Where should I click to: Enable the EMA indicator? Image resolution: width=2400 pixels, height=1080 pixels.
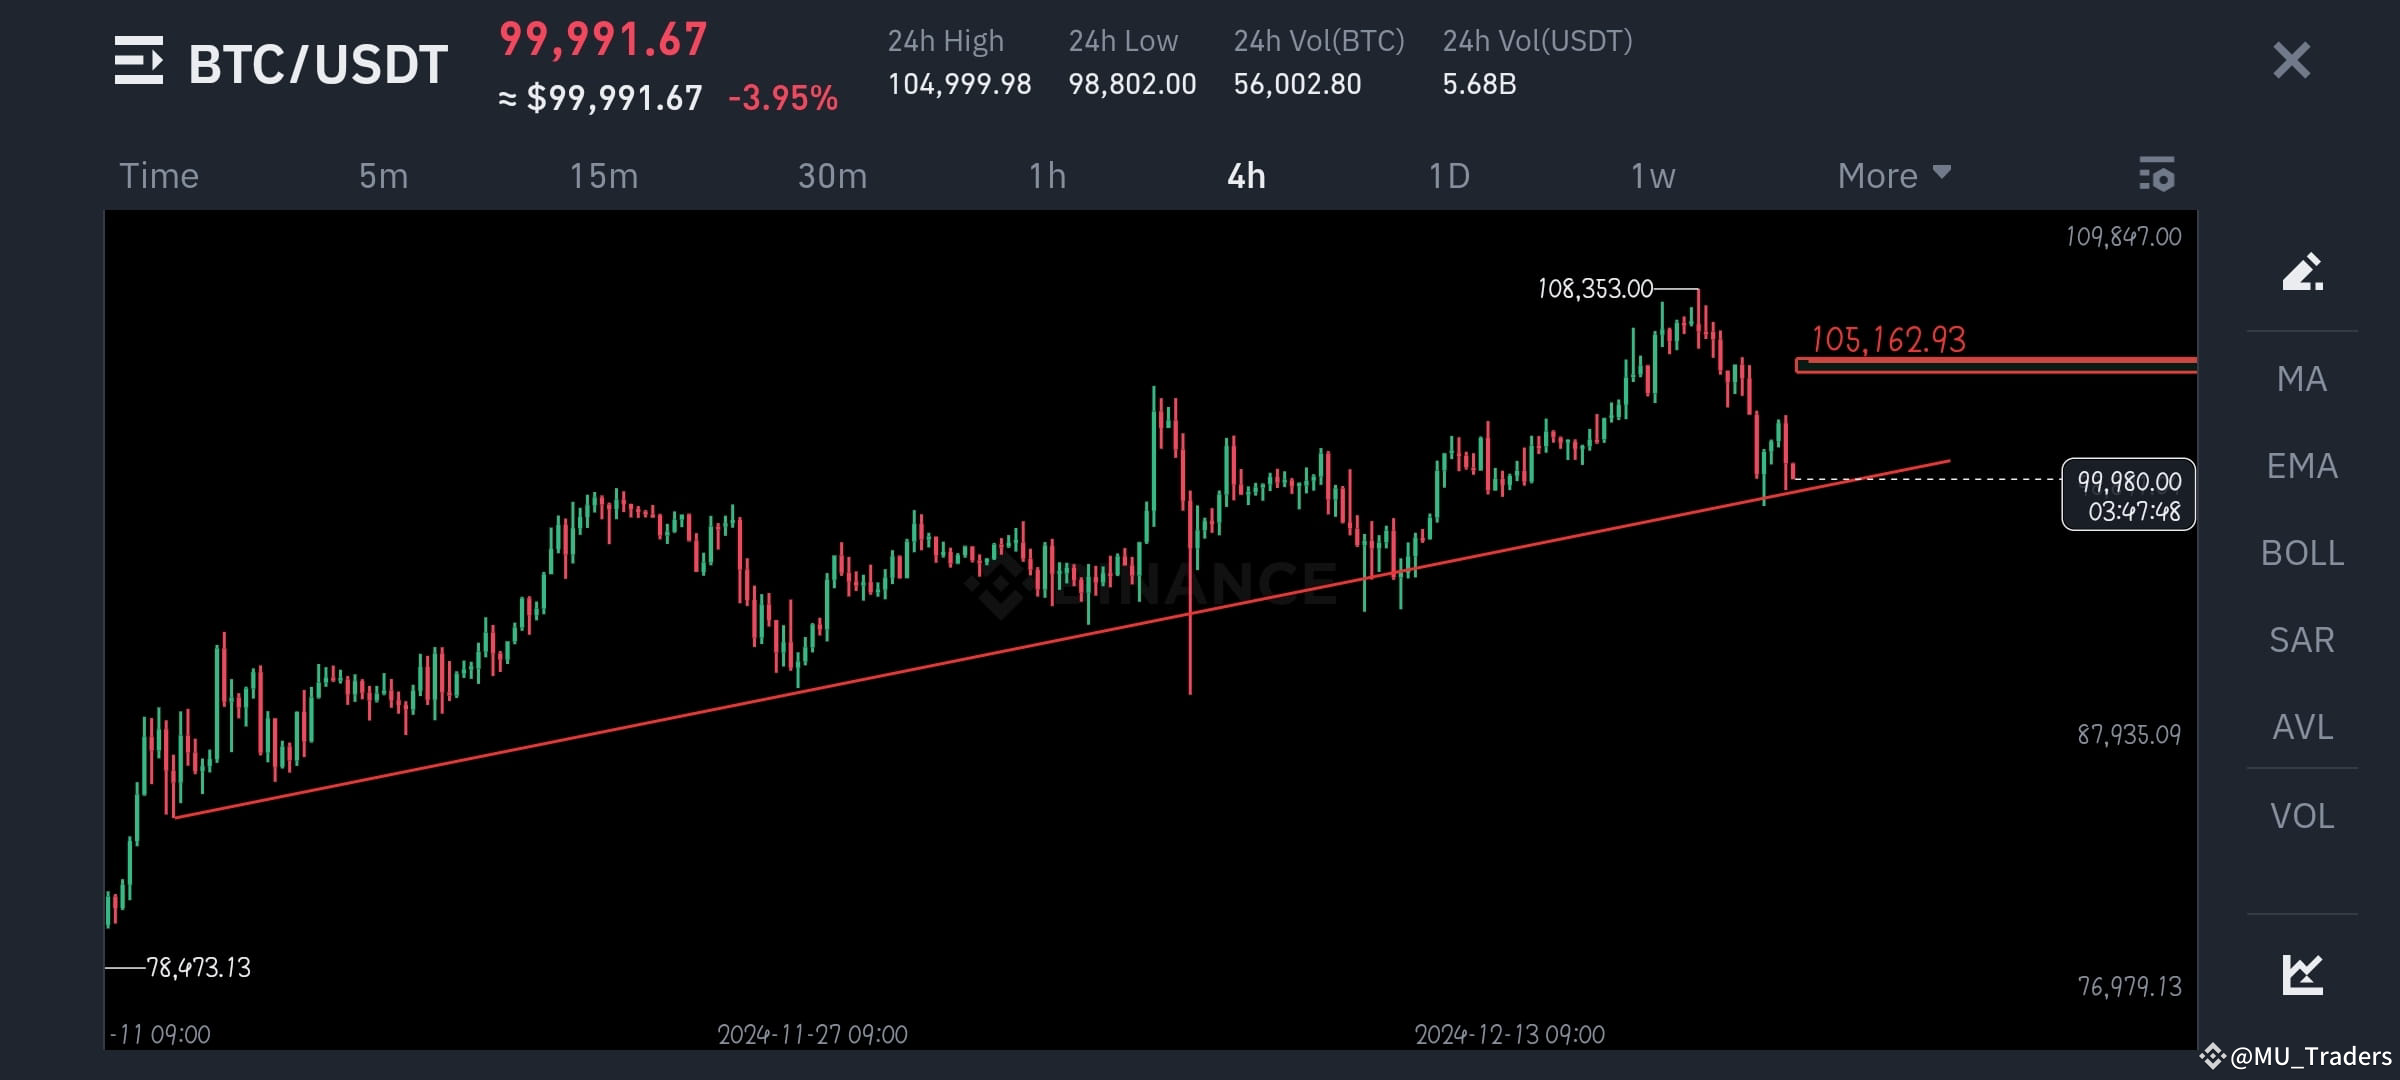pos(2303,466)
